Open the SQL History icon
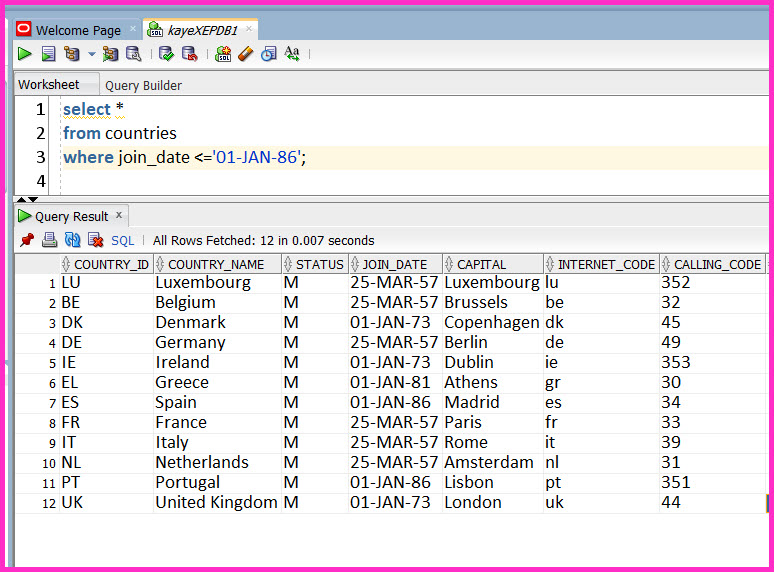The height and width of the screenshot is (572, 774). (269, 54)
